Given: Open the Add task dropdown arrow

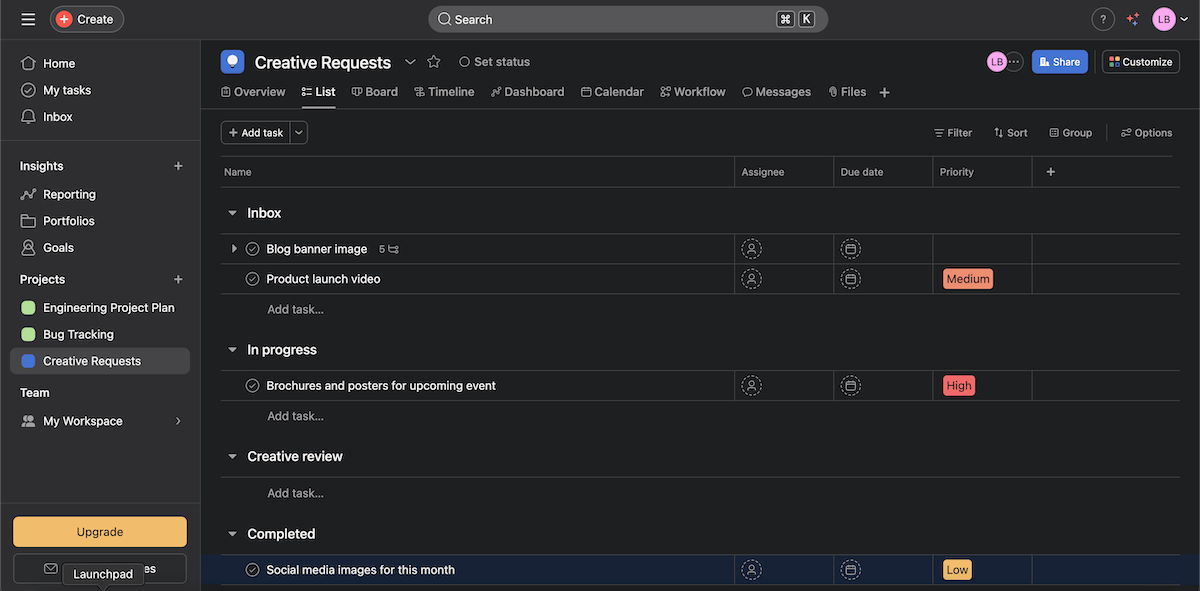Looking at the screenshot, I should tap(299, 133).
